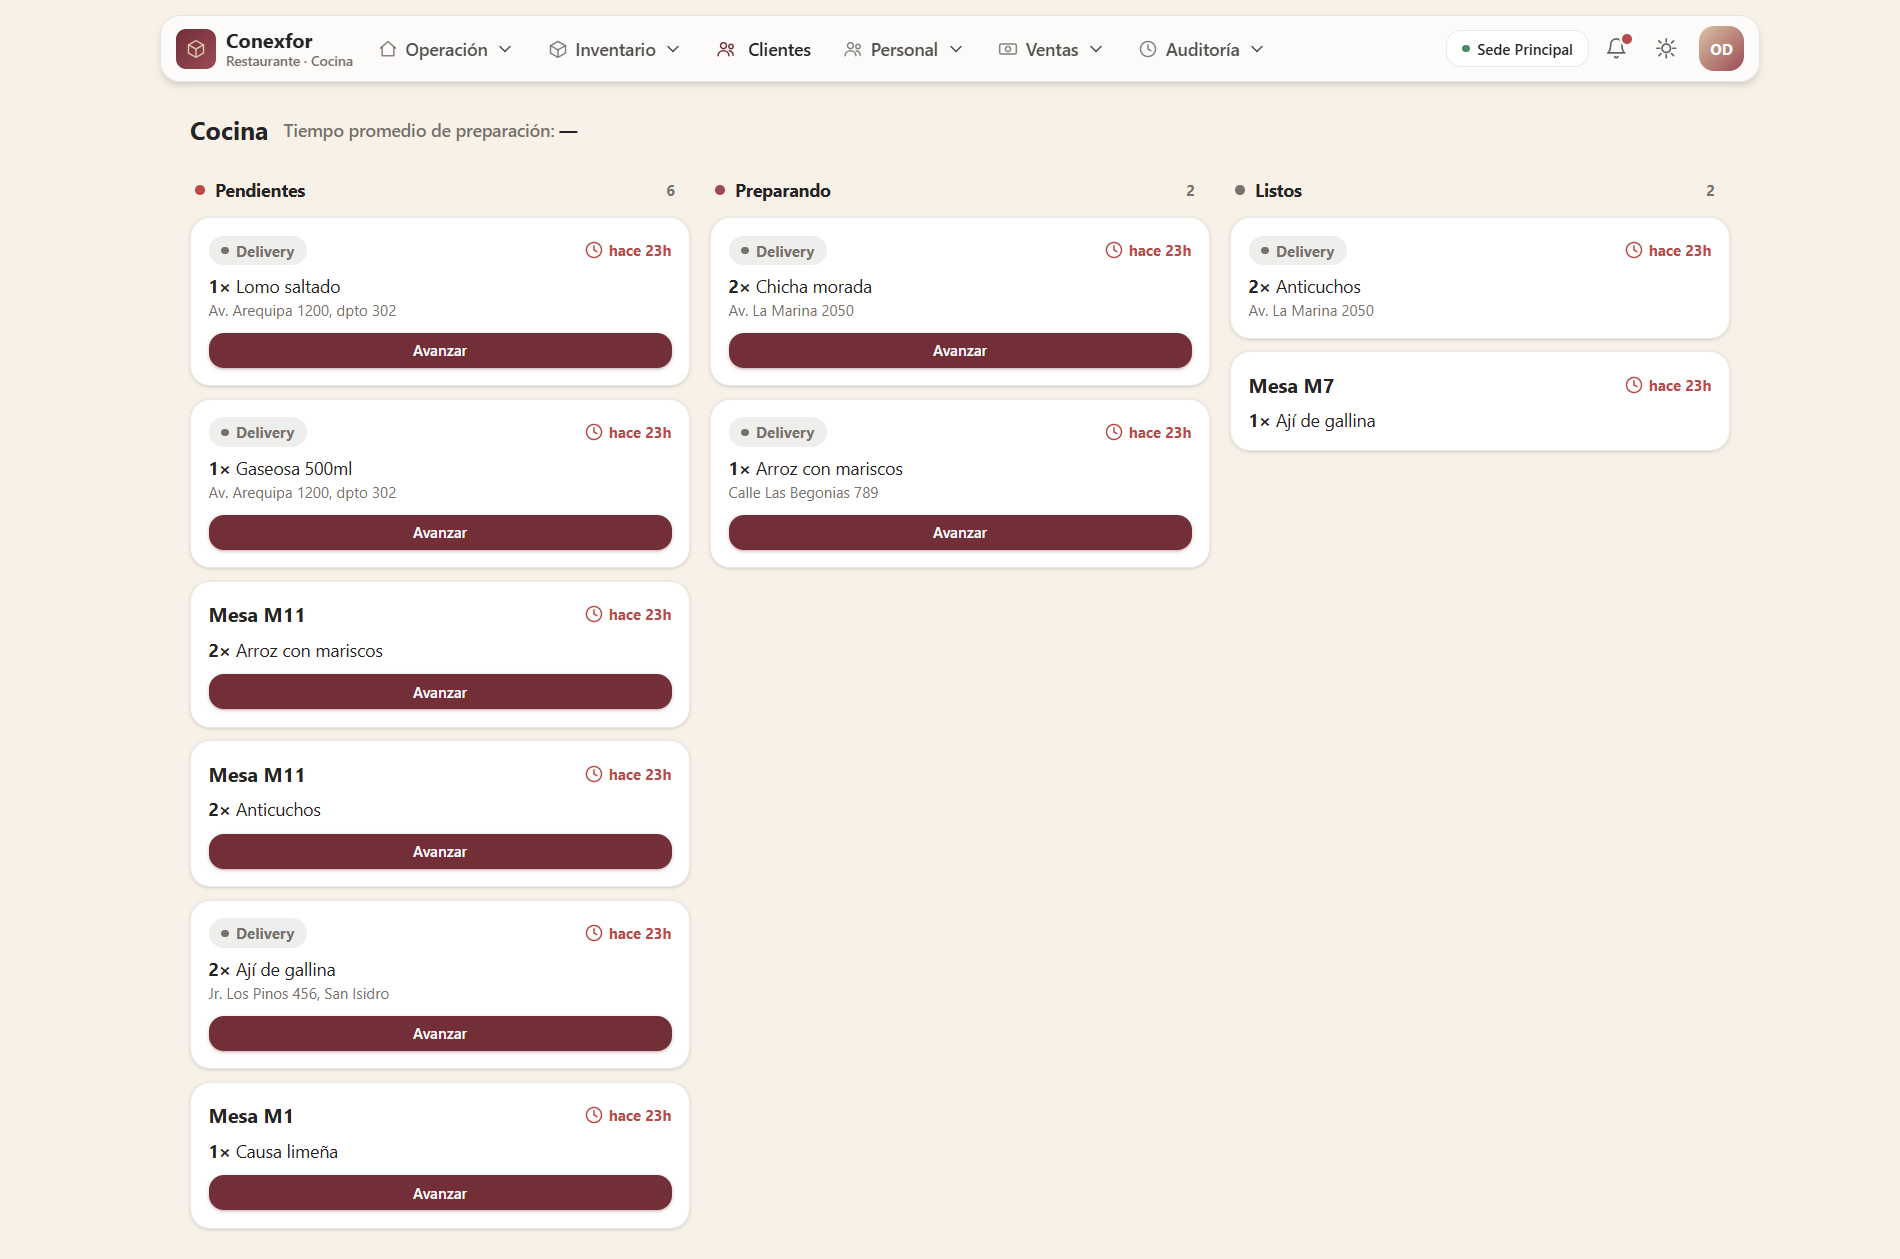Toggle the light/dark theme sun icon
The height and width of the screenshot is (1259, 1900).
click(1666, 49)
